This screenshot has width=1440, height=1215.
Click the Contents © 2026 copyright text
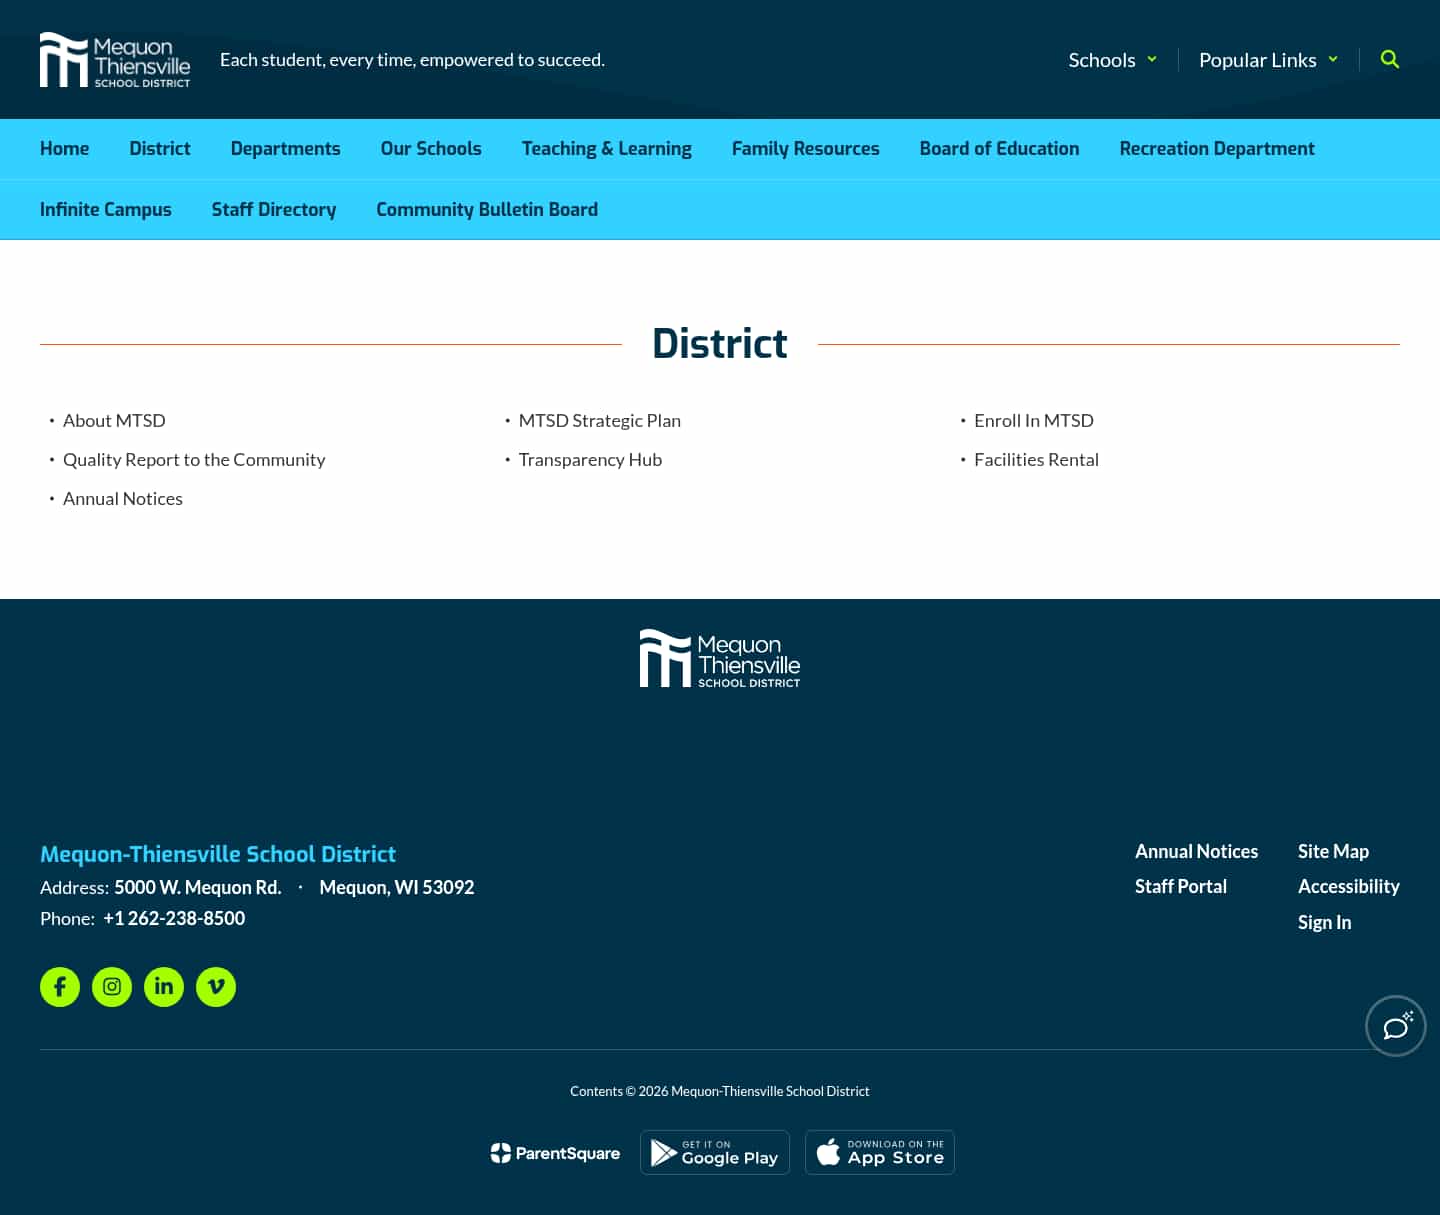click(x=720, y=1091)
